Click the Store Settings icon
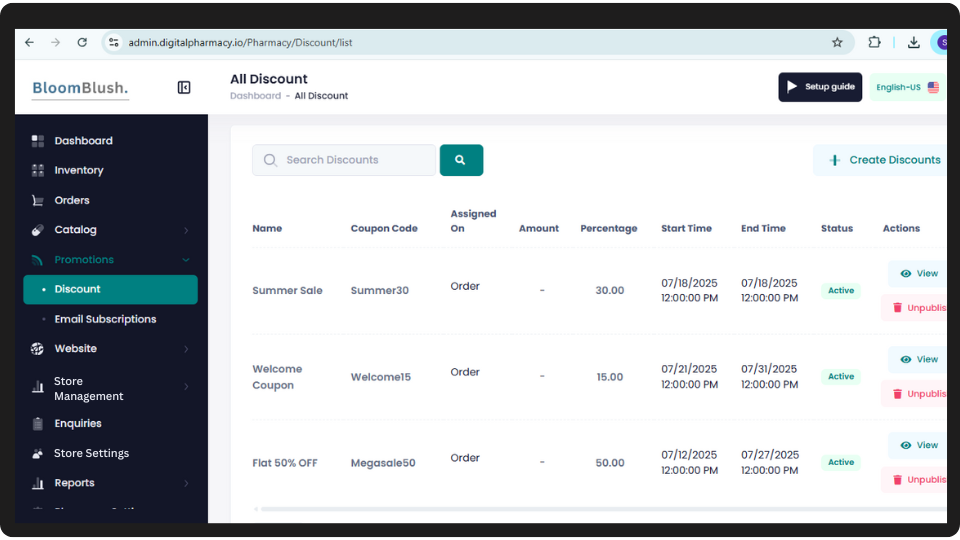Viewport: 960px width, 540px height. coord(37,453)
